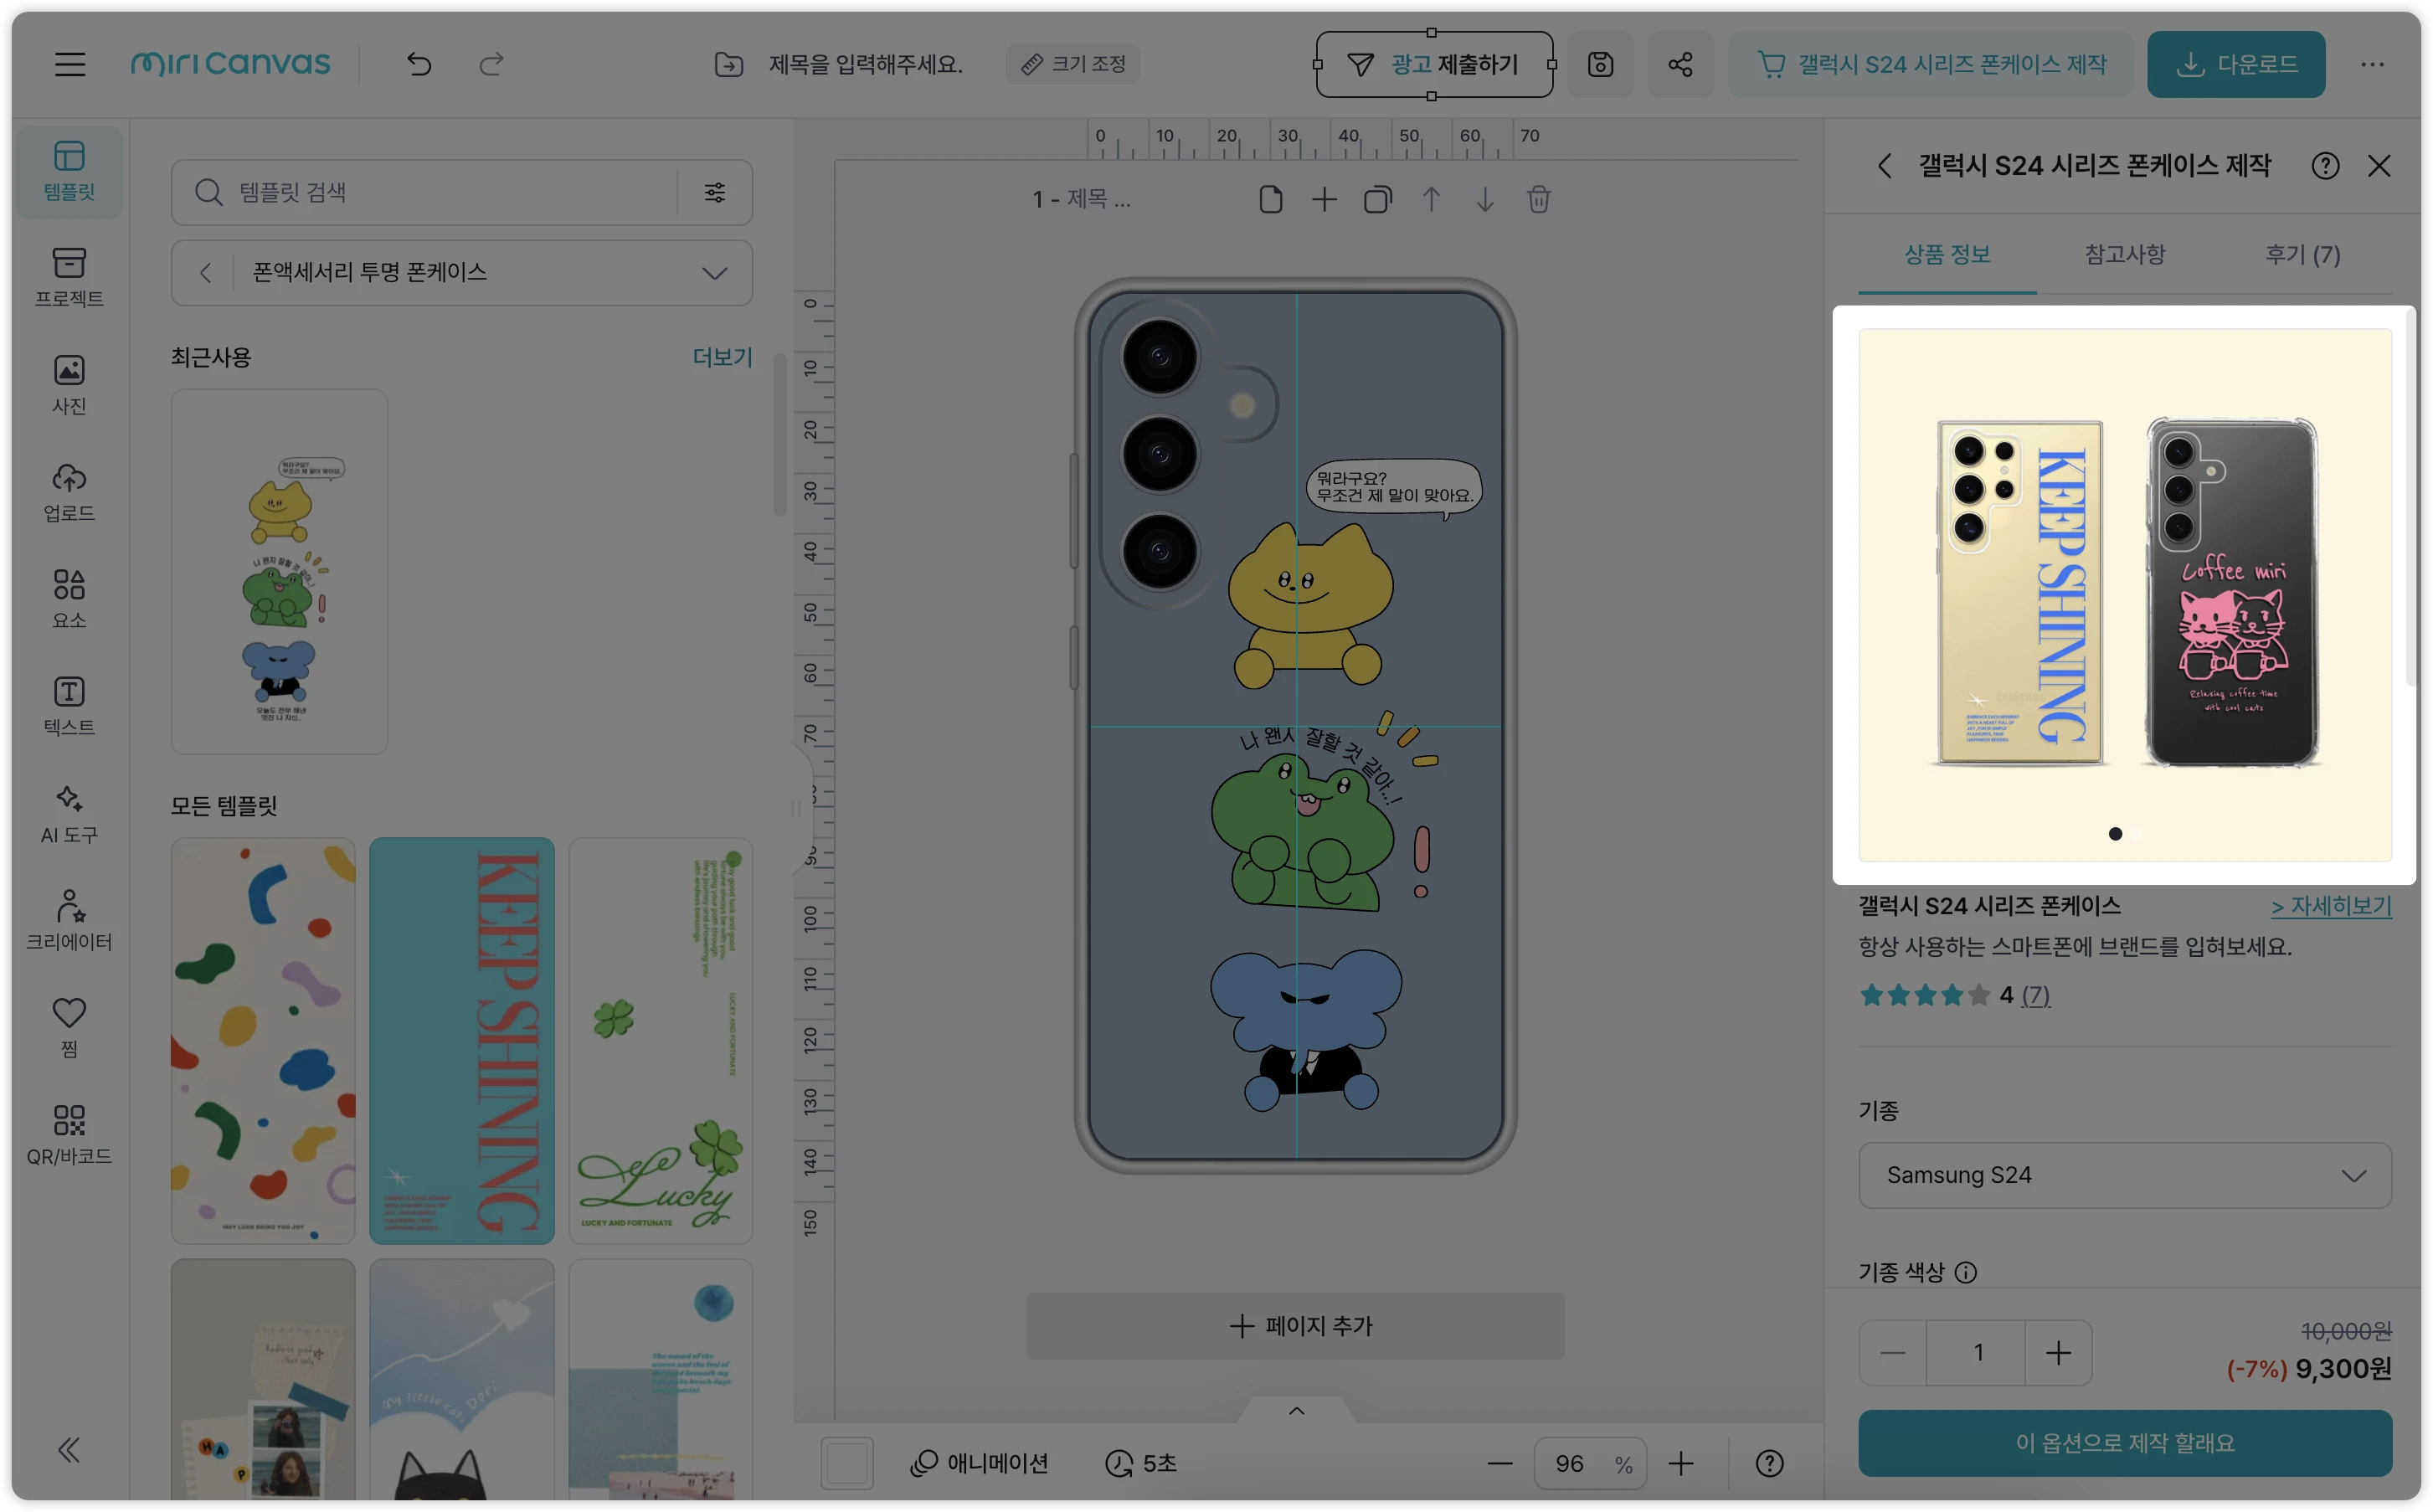Select the teal KEEP SHINING template thumbnail
Viewport: 2433px width, 1512px height.
coord(461,1040)
